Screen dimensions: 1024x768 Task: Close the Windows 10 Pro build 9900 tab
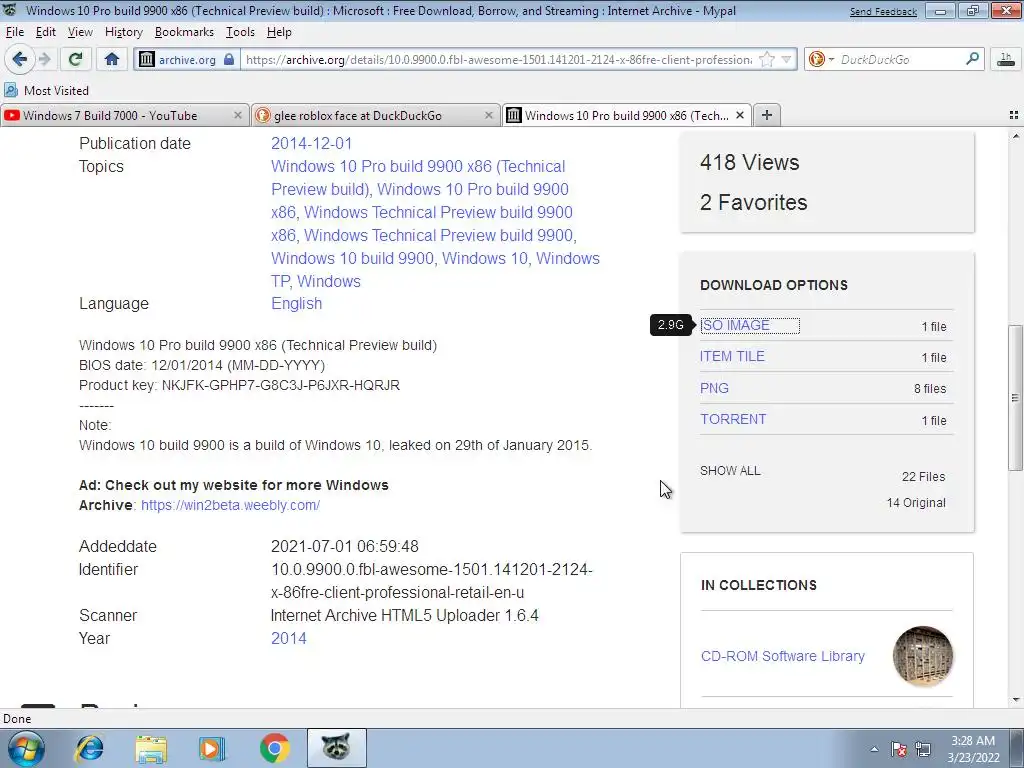tap(740, 115)
